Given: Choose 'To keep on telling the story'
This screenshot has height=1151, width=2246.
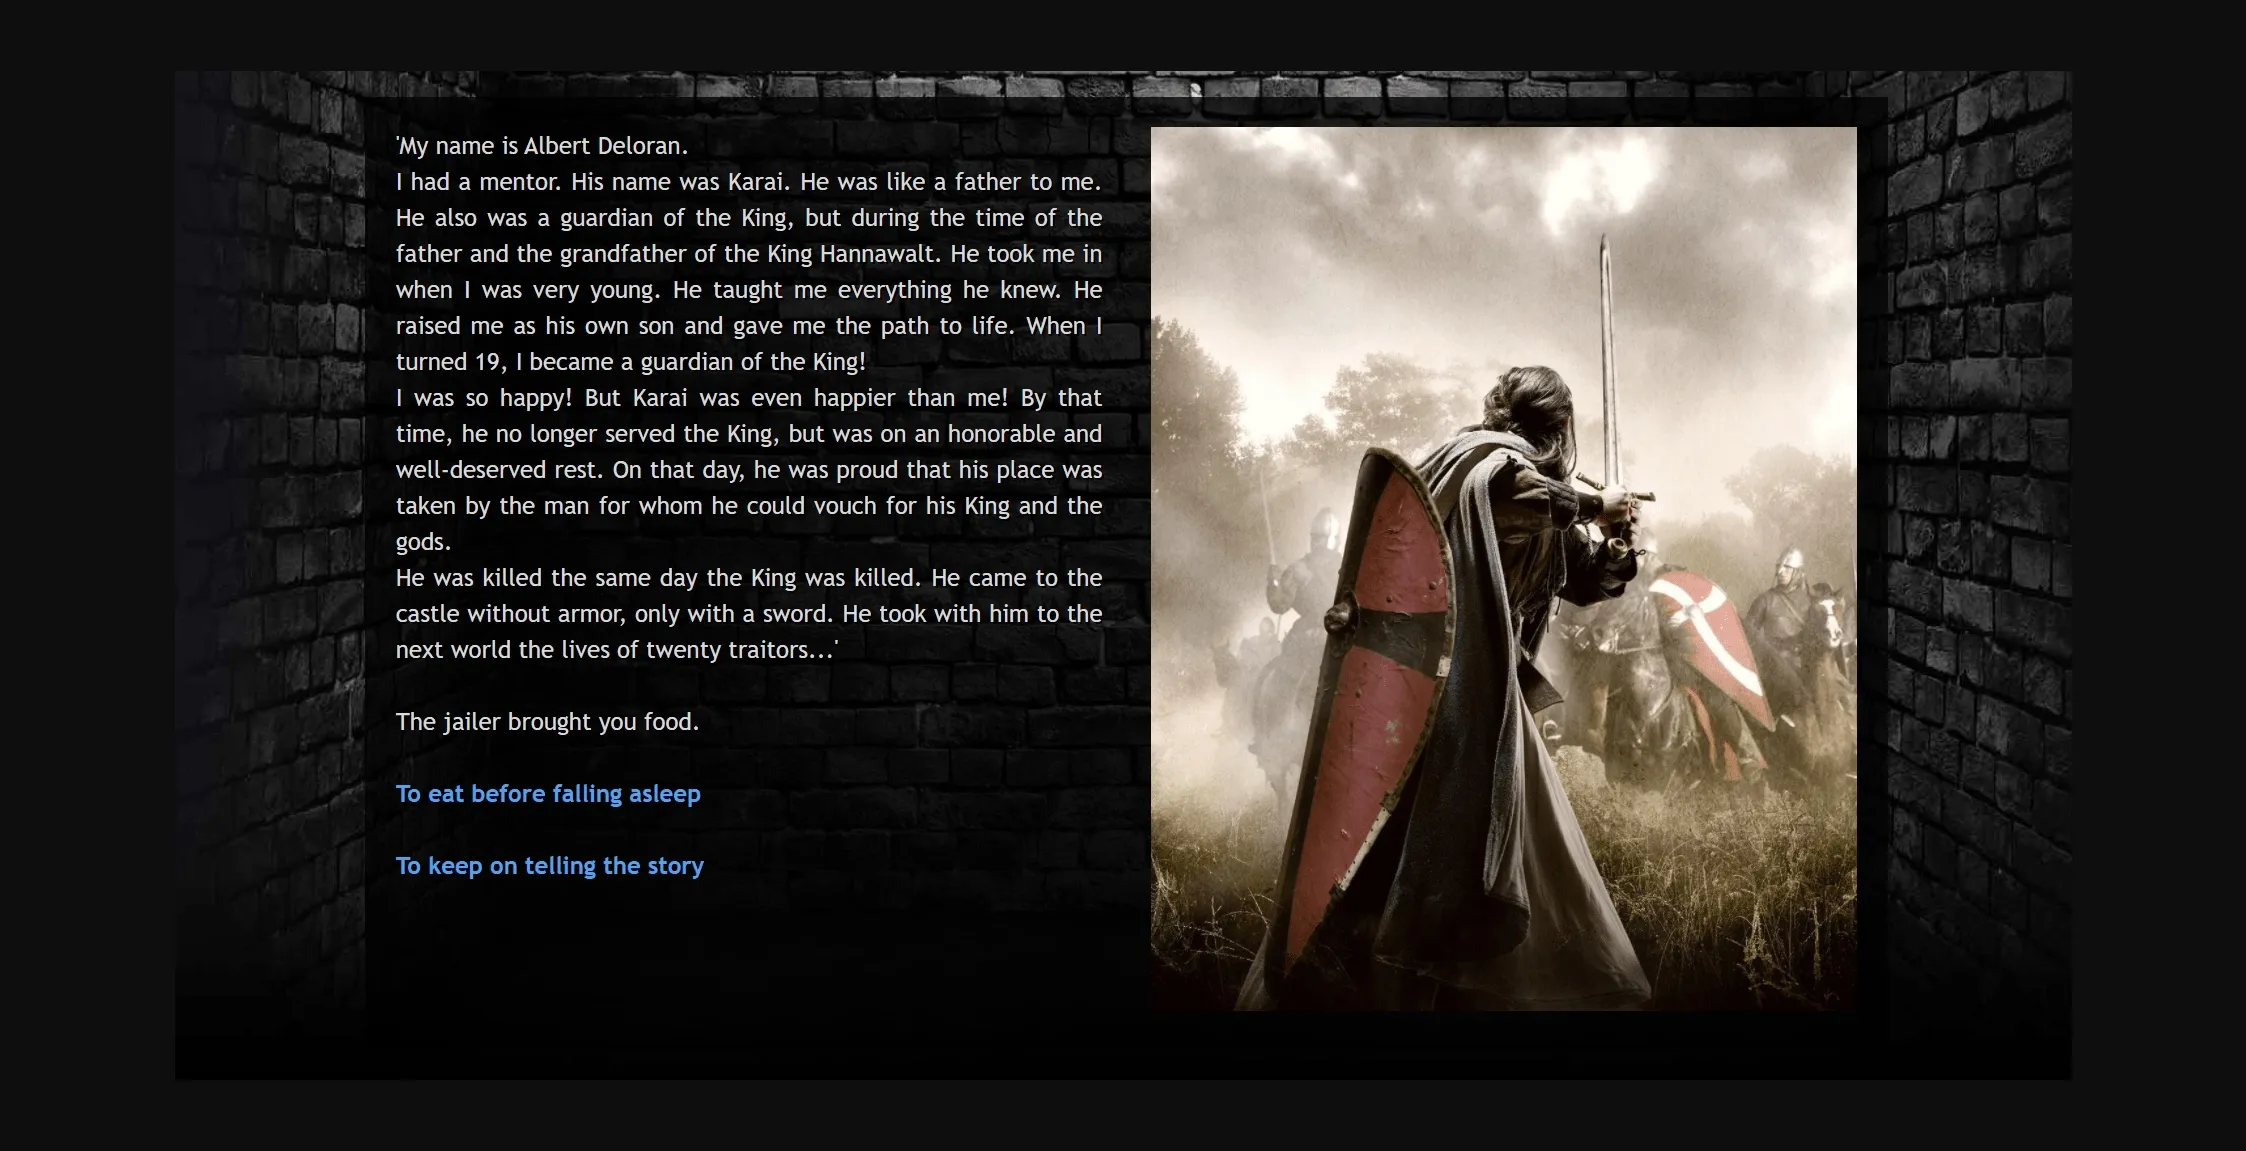Looking at the screenshot, I should (549, 866).
